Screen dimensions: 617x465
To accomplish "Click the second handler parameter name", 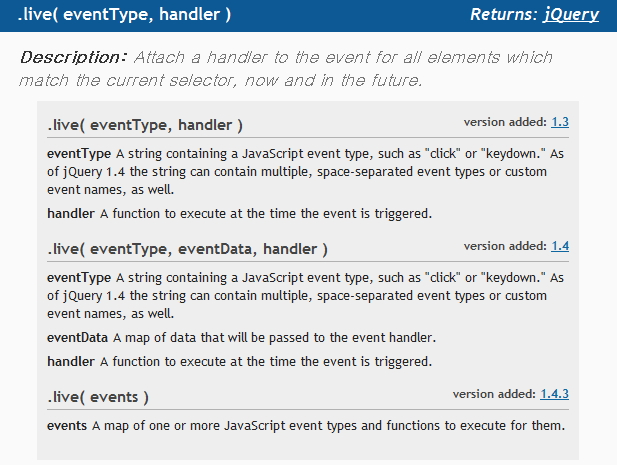I will coord(71,361).
